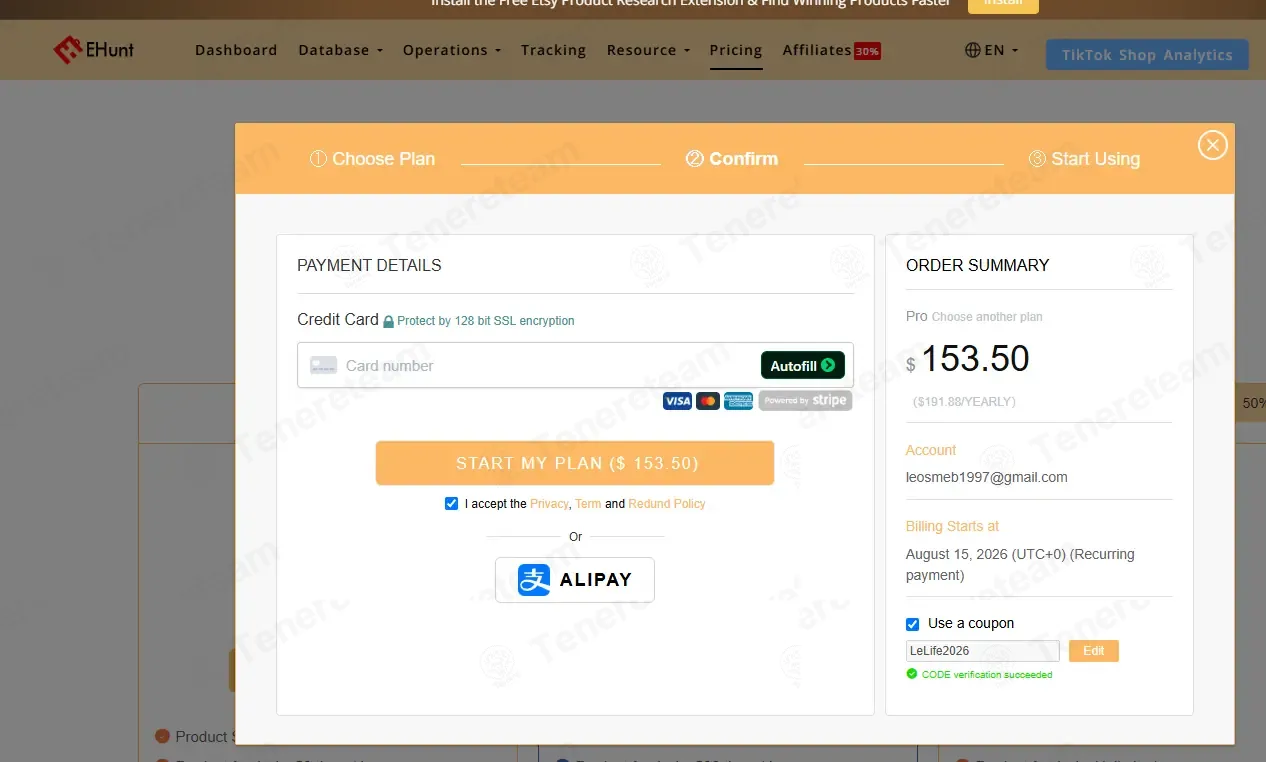The image size is (1266, 762).
Task: Click the Protect by 128 bit SSL encryption text
Action: tap(486, 321)
